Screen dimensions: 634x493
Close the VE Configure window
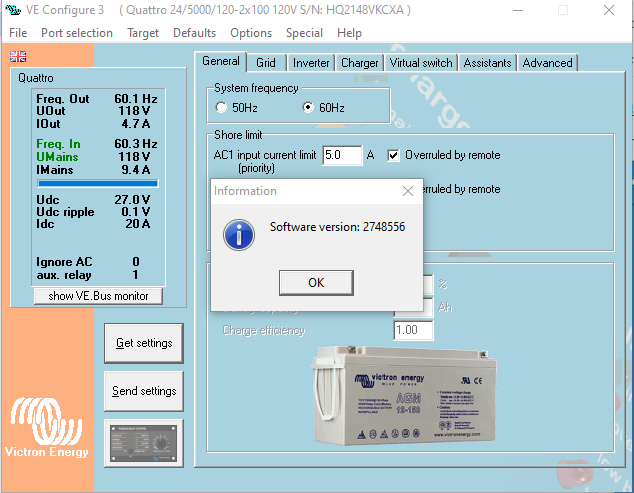[609, 10]
